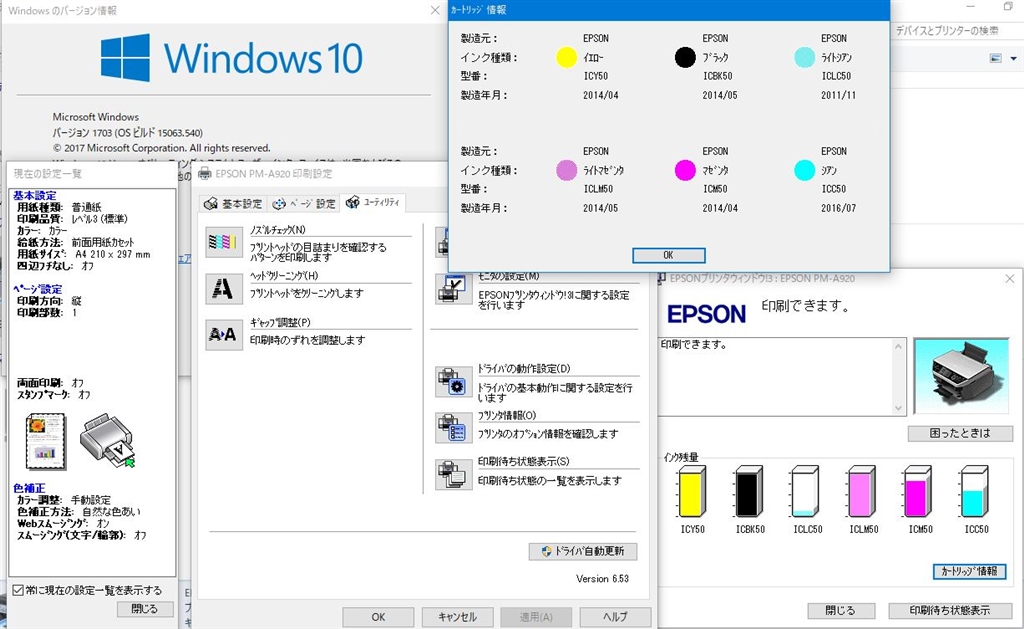Click OK in print settings dialog
The width and height of the screenshot is (1024, 629).
tap(378, 617)
